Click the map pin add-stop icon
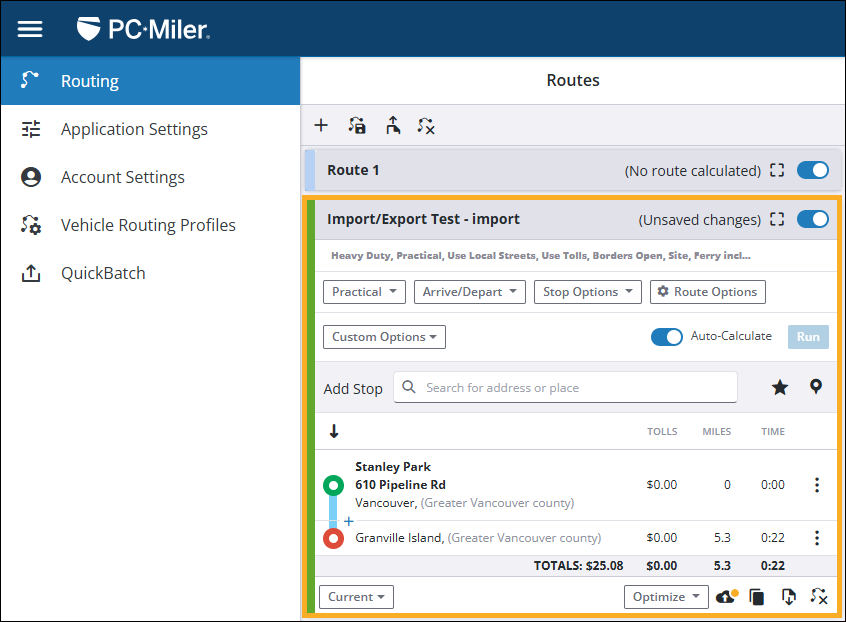Image resolution: width=846 pixels, height=622 pixels. point(816,386)
